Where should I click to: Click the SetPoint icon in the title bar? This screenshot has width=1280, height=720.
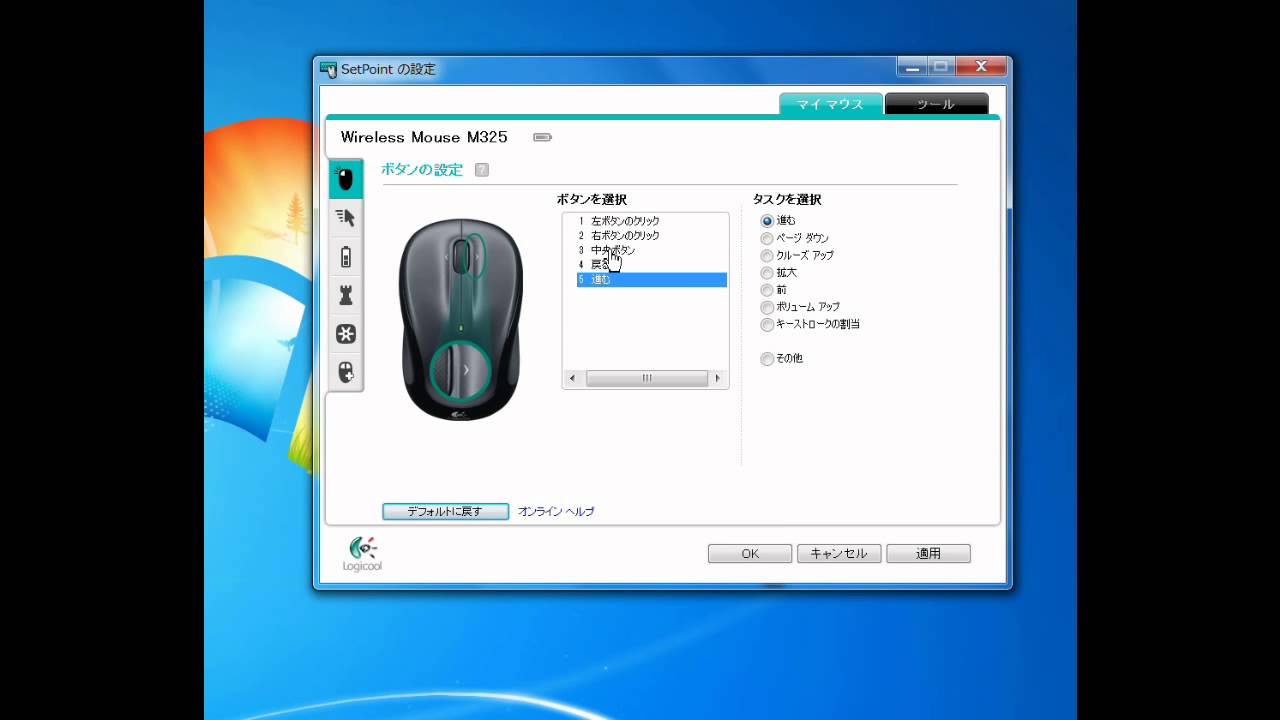(x=329, y=69)
